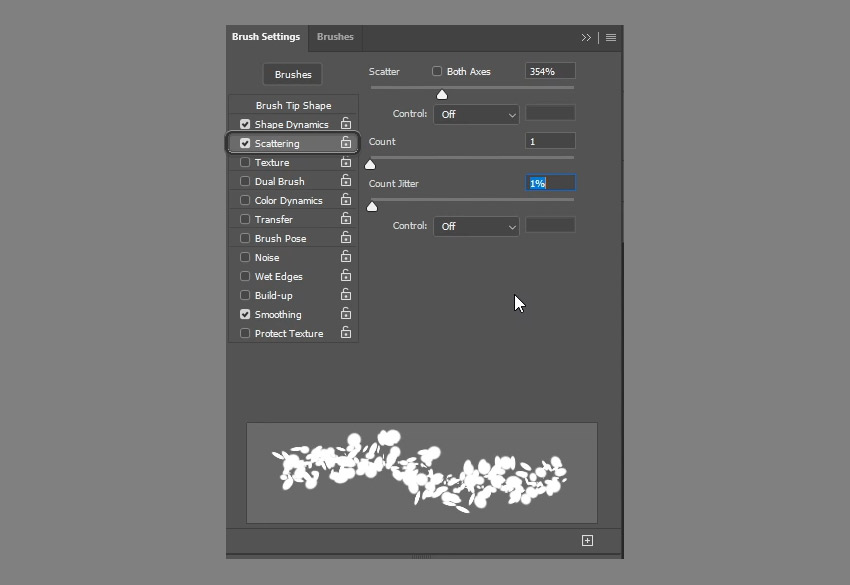Screen dimensions: 850x585
Task: Lock the Dual Brush setting
Action: pos(346,181)
